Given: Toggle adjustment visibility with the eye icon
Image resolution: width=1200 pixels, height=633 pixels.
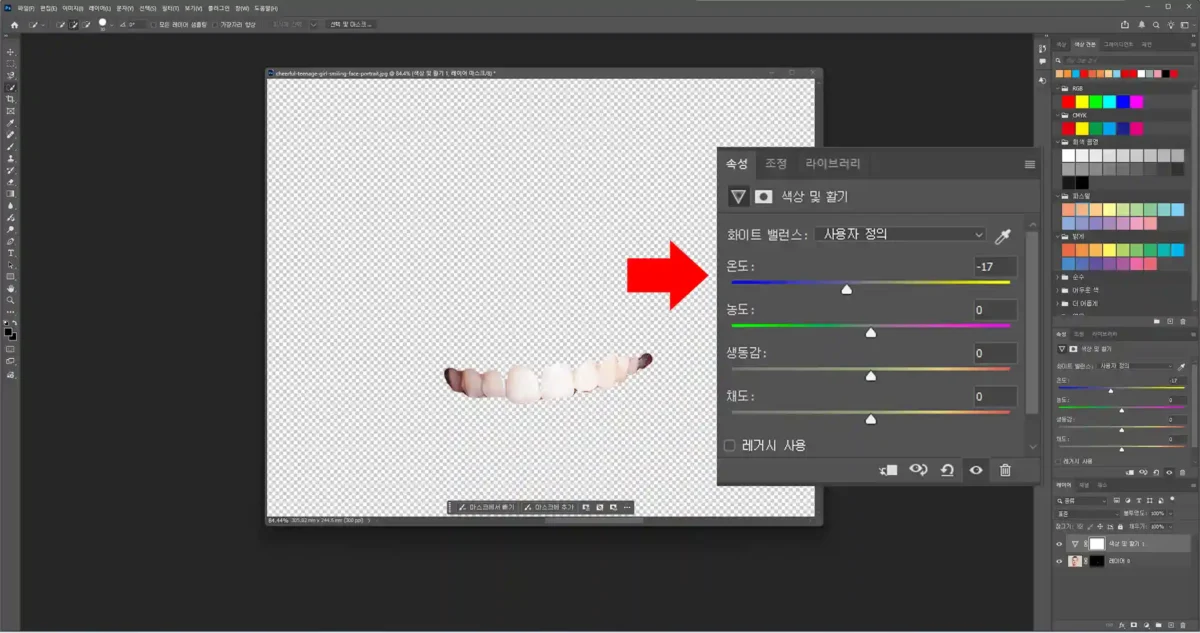Looking at the screenshot, I should click(976, 470).
